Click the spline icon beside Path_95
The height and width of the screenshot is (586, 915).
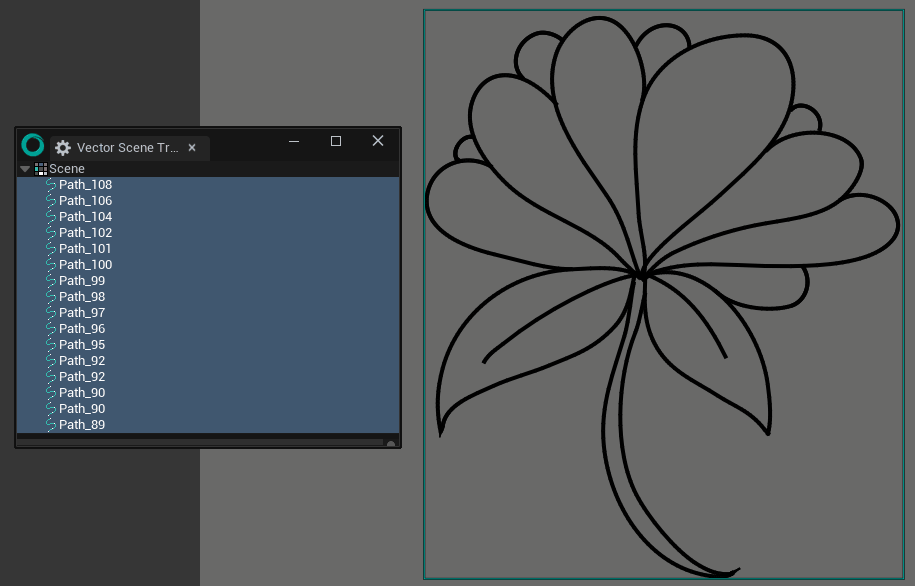(x=51, y=344)
